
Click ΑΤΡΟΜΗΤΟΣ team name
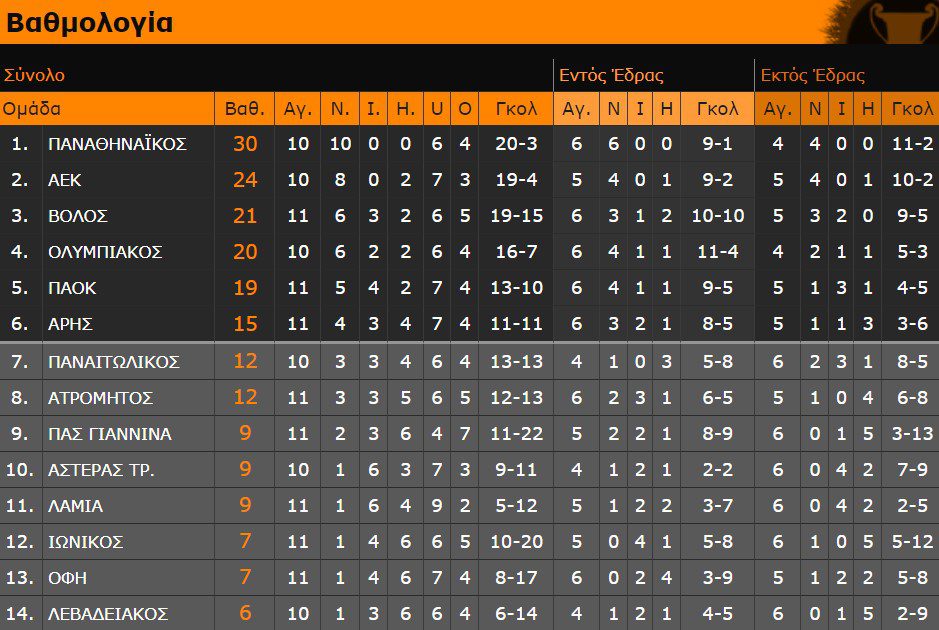pyautogui.click(x=101, y=398)
